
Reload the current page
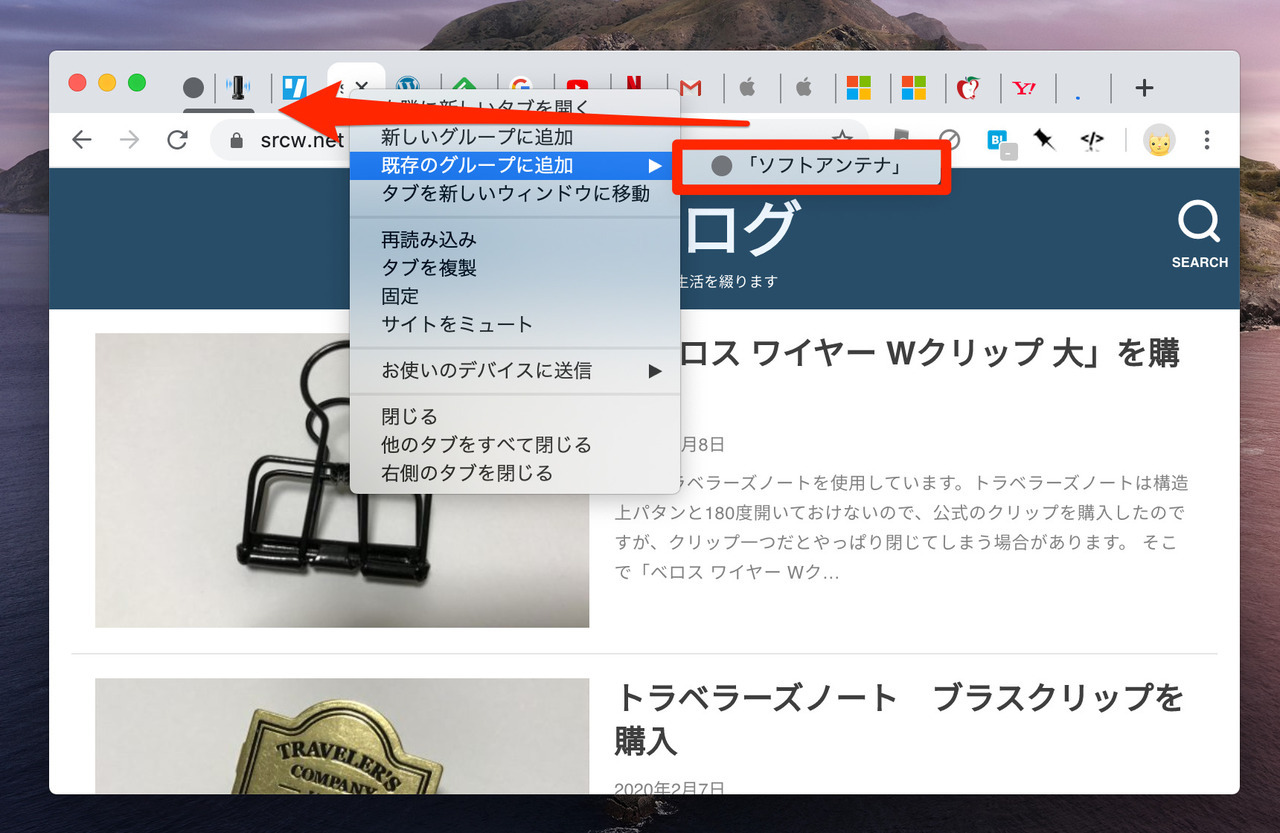(x=178, y=140)
